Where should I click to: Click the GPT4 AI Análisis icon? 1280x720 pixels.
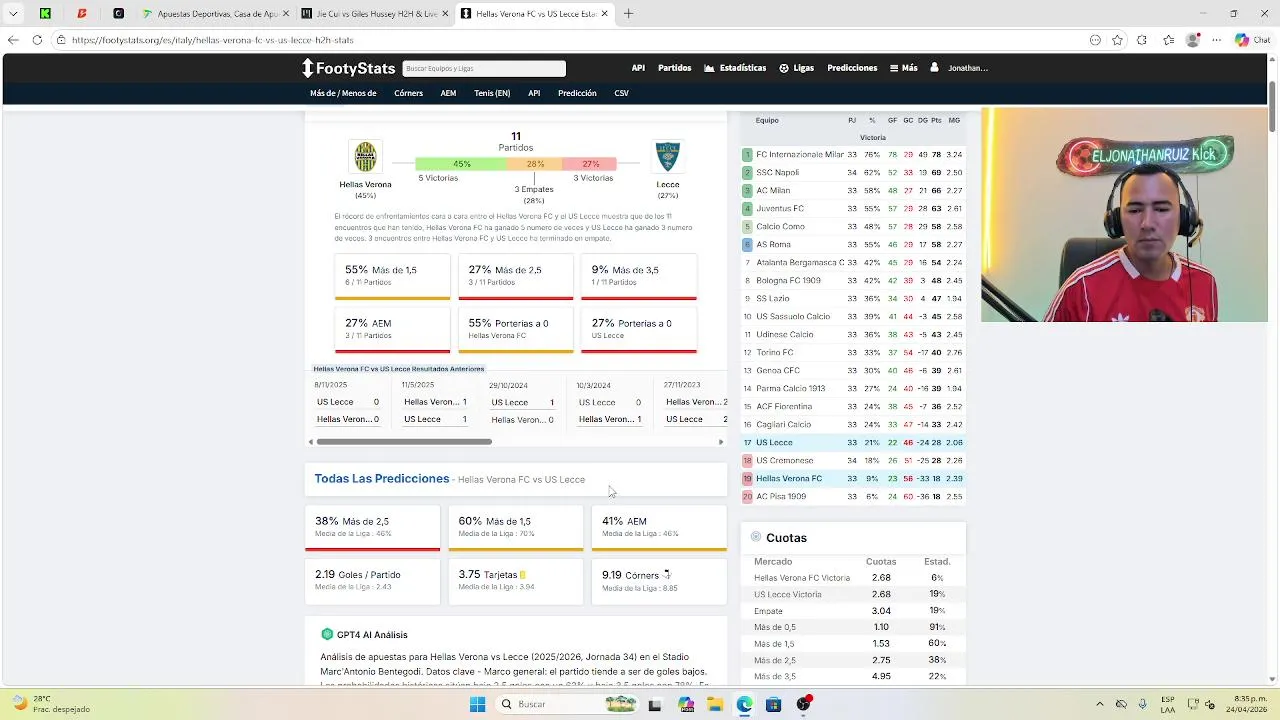(327, 635)
